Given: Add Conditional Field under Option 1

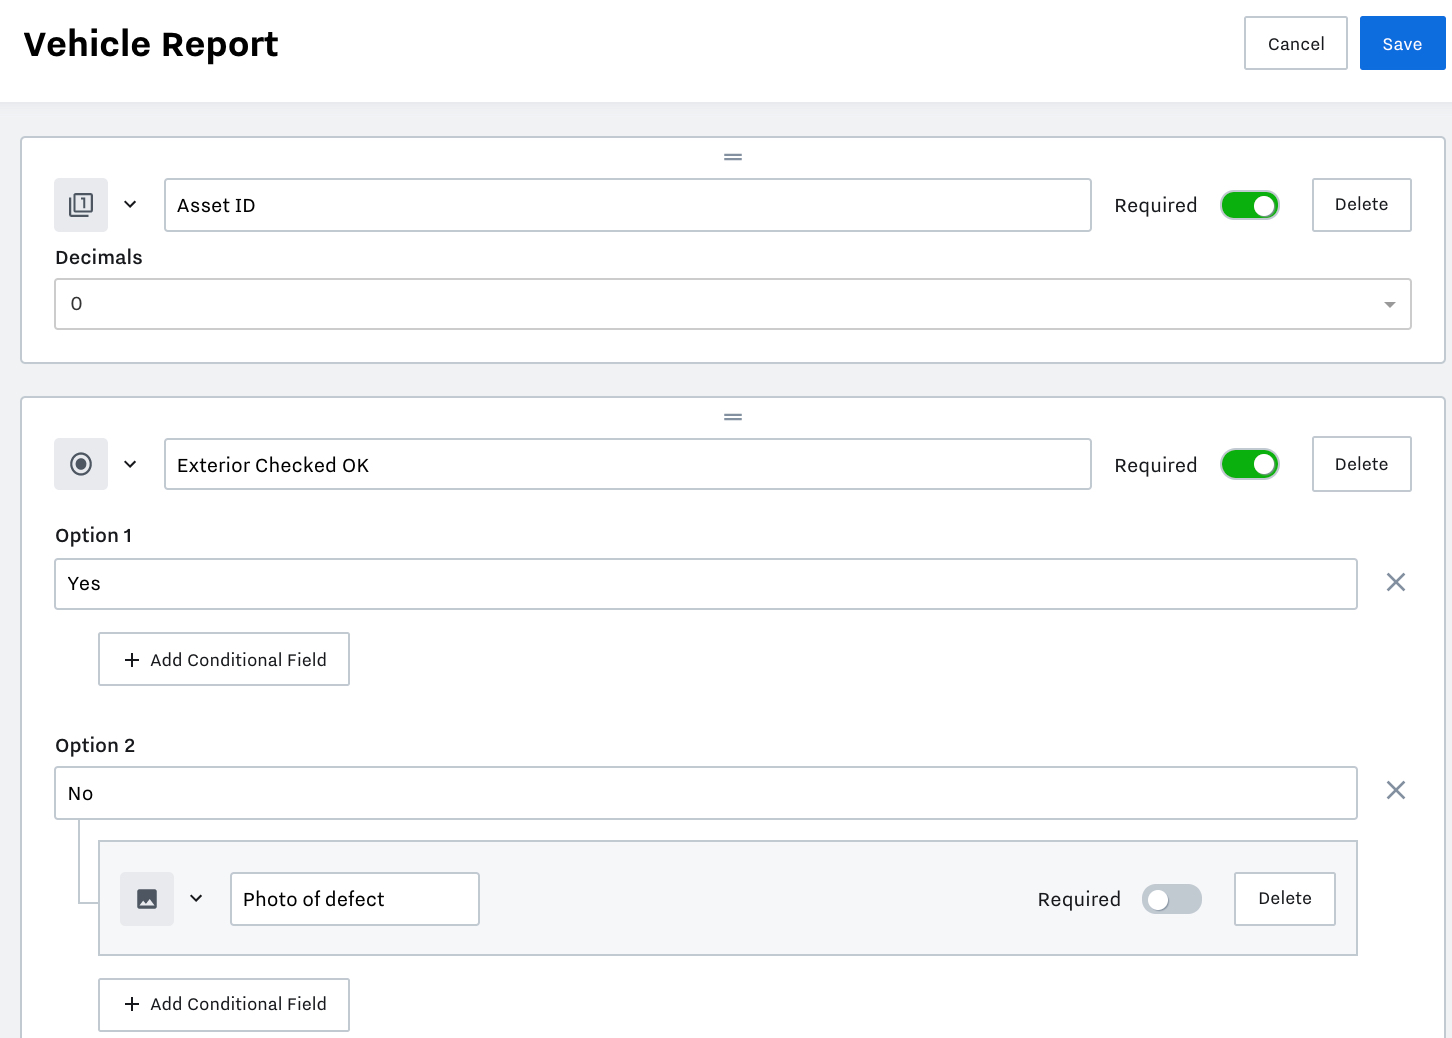Looking at the screenshot, I should click(x=224, y=660).
